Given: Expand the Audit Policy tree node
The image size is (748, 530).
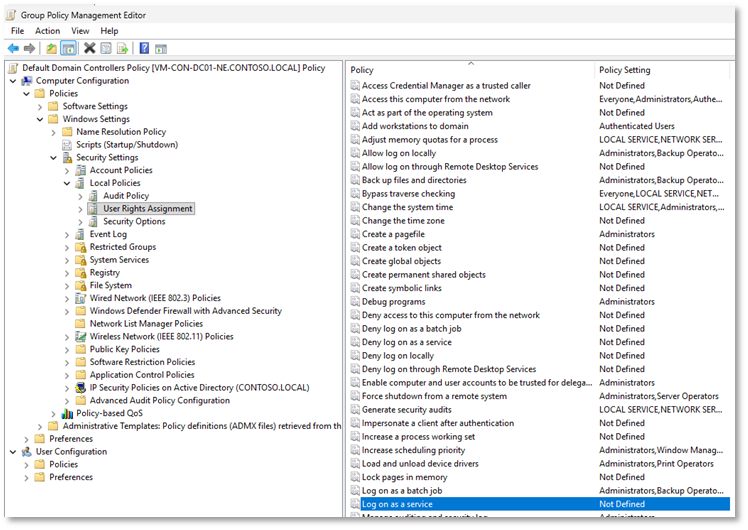Looking at the screenshot, I should coord(81,196).
